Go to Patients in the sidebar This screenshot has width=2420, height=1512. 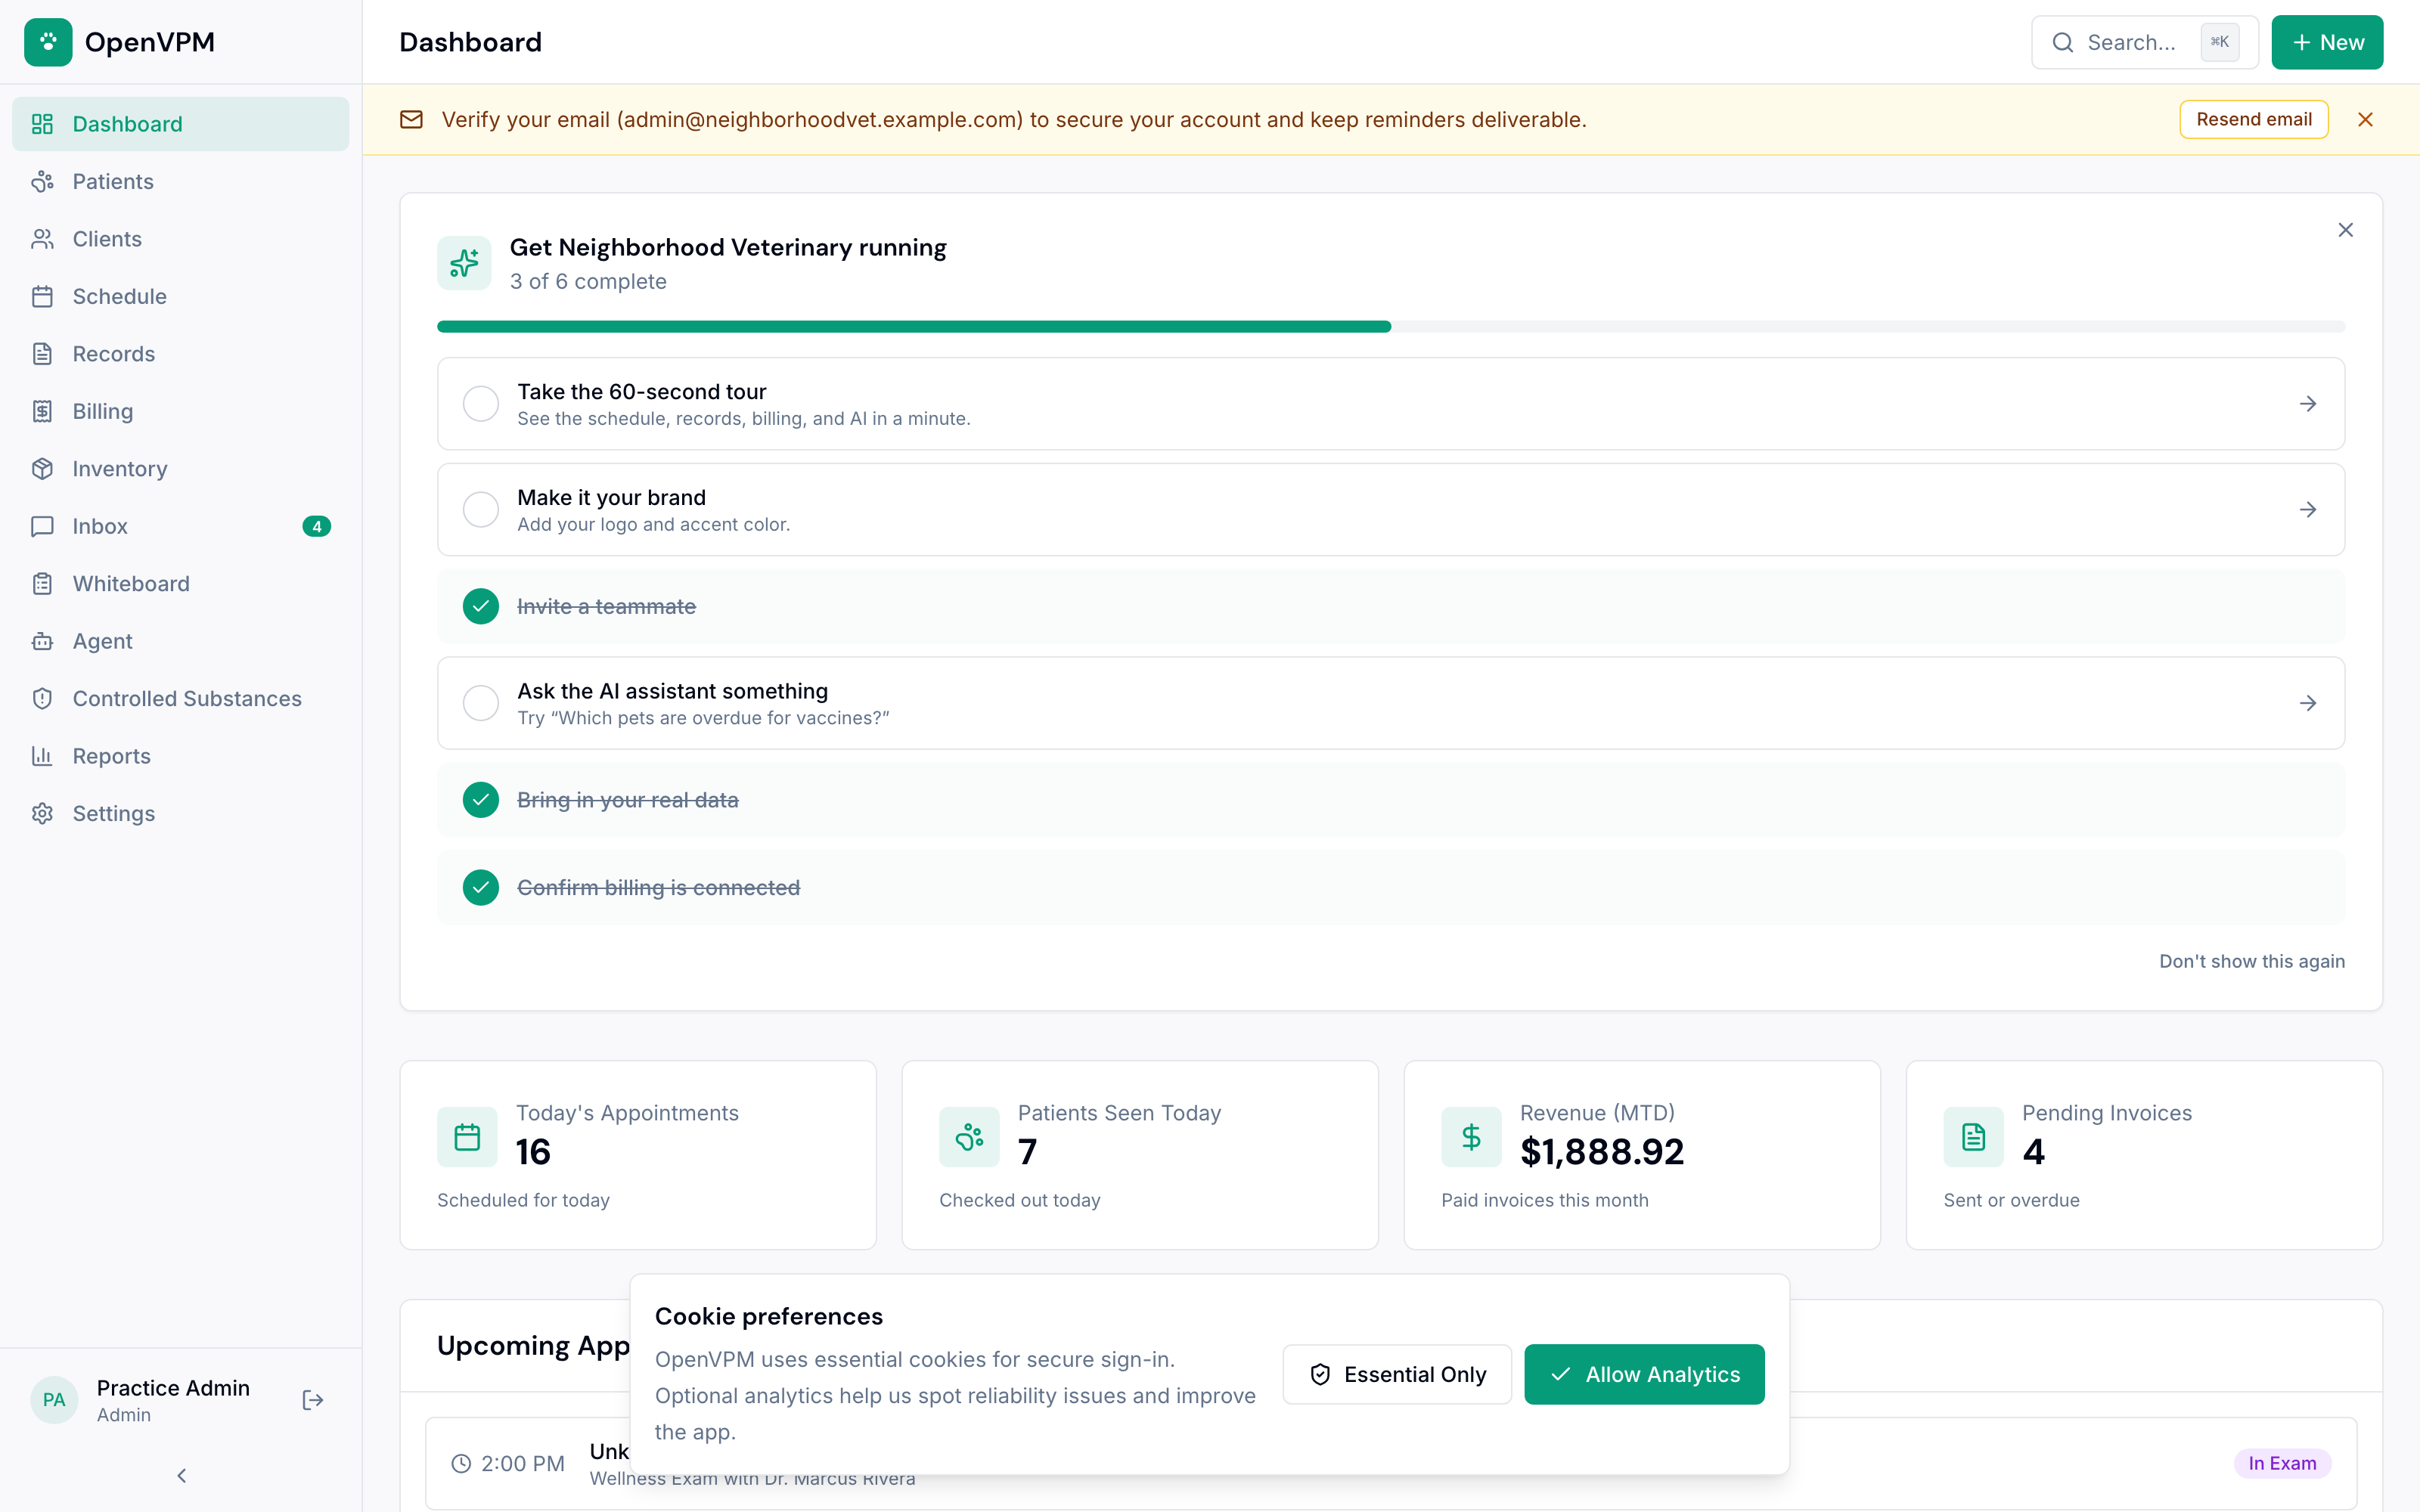181,181
